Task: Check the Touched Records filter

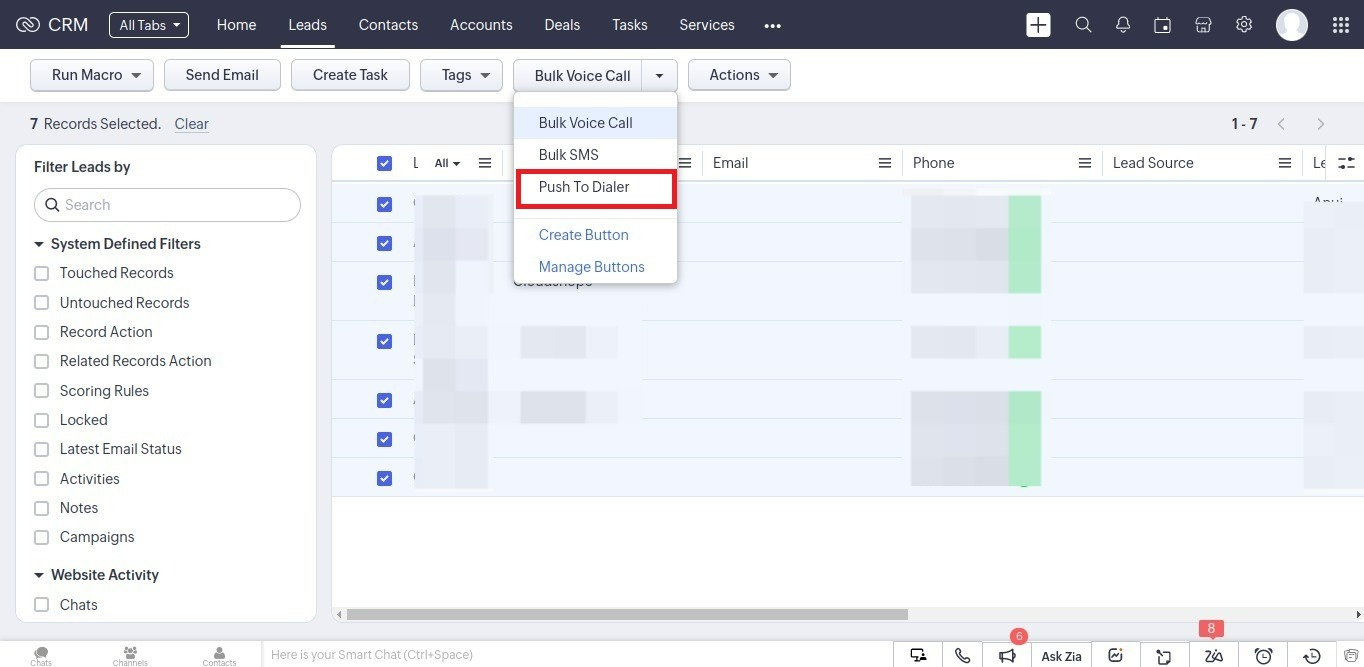Action: [x=42, y=273]
